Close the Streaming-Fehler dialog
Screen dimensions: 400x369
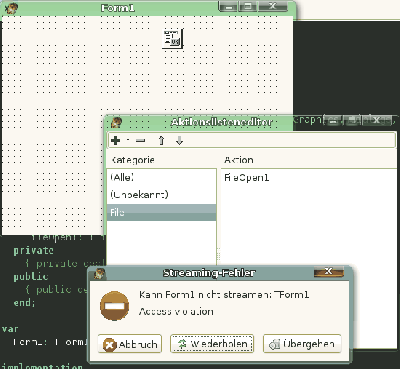point(329,272)
